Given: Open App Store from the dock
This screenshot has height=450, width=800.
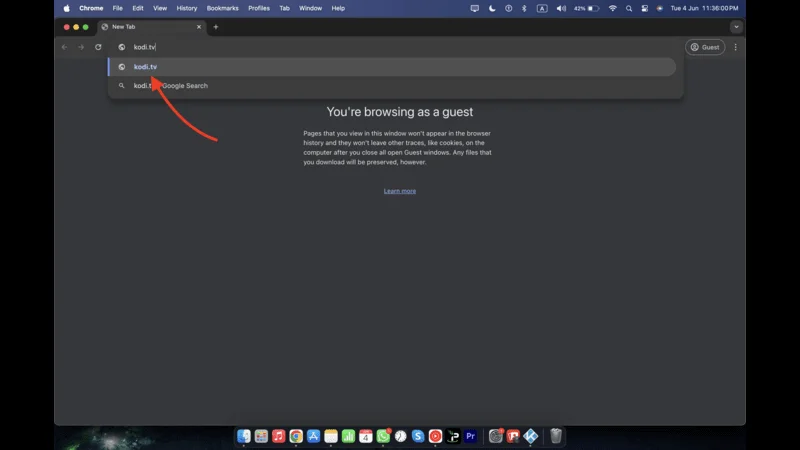Looking at the screenshot, I should point(313,436).
